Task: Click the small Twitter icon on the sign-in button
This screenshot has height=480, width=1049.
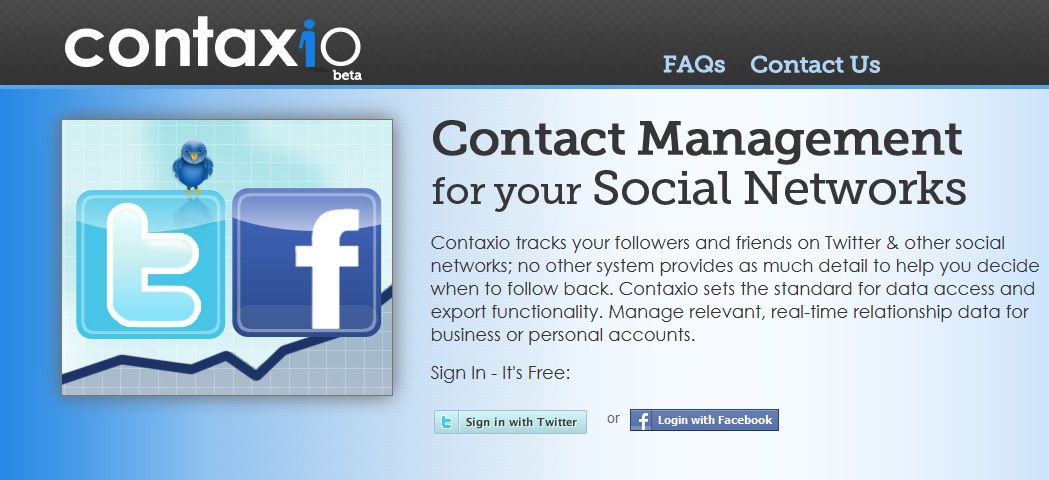Action: click(x=447, y=422)
